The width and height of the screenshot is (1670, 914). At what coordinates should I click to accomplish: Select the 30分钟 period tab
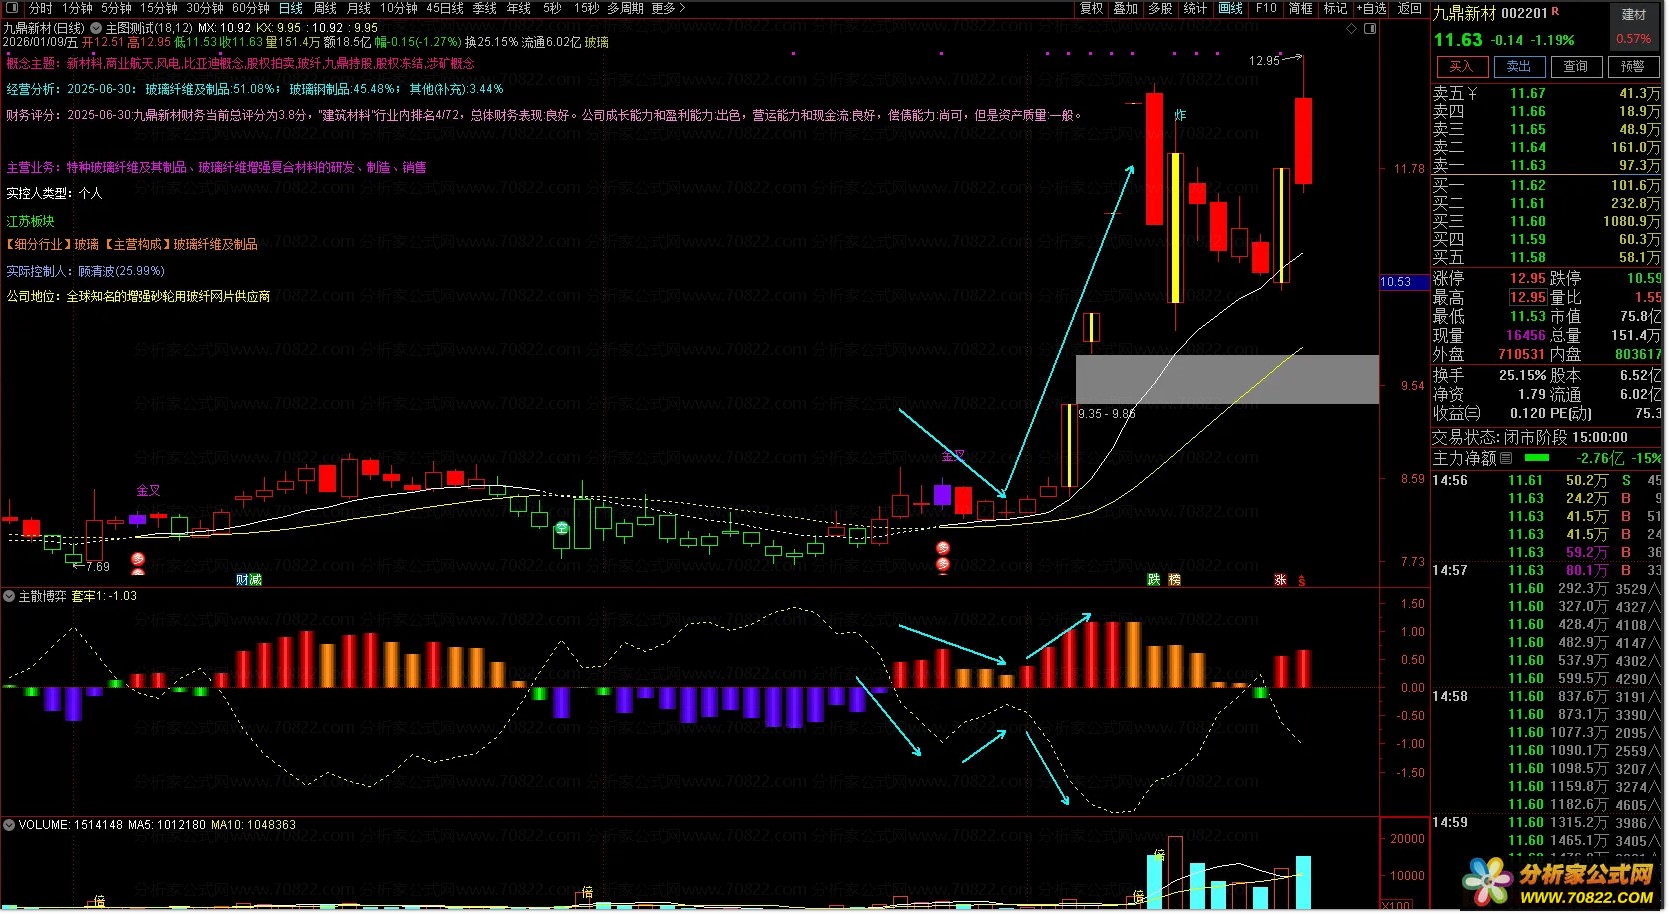(x=205, y=8)
